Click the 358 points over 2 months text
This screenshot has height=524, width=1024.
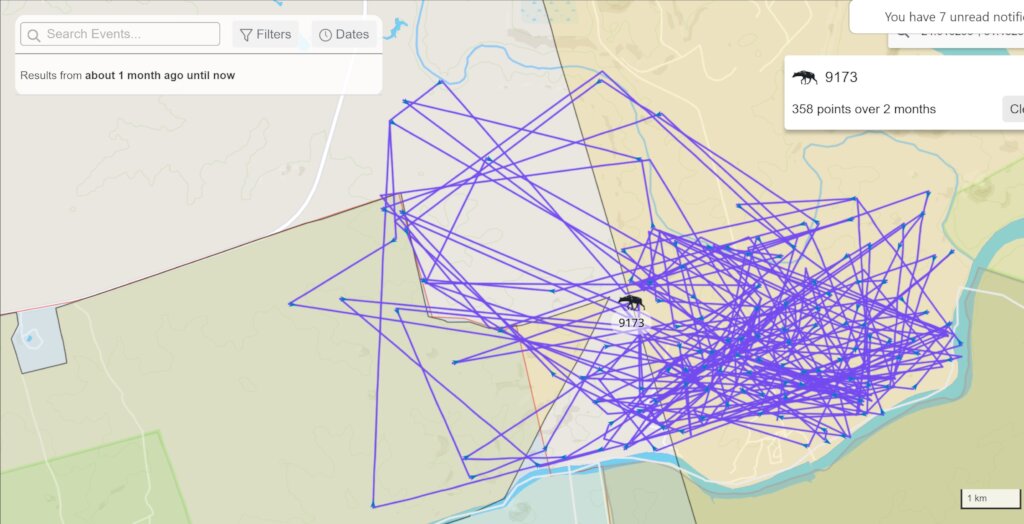click(864, 109)
